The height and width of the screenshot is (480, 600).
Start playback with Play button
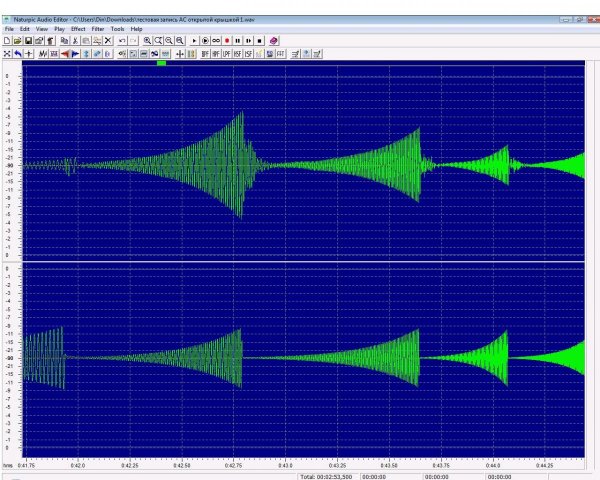pyautogui.click(x=194, y=41)
